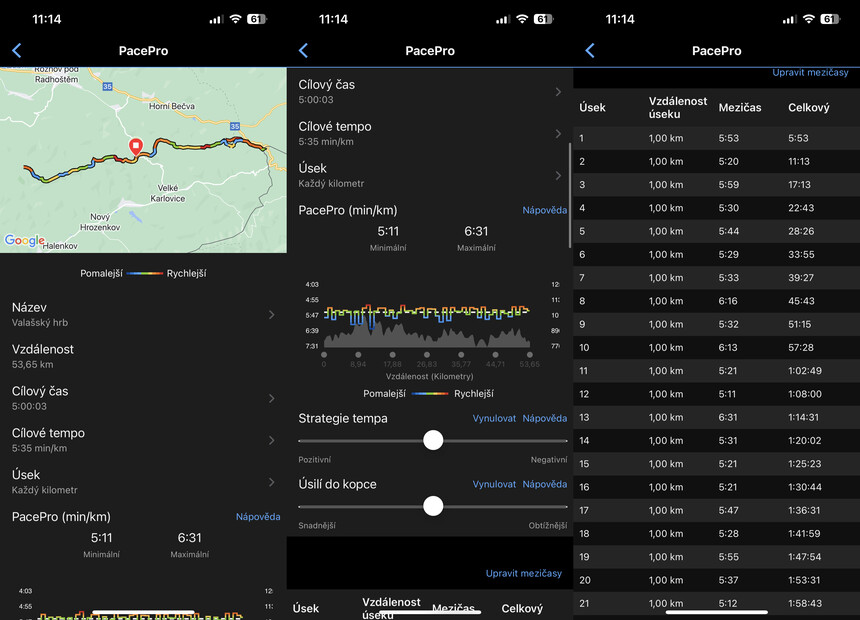The width and height of the screenshot is (860, 620).
Task: Open Nápověda for Úsilí do kopce
Action: [545, 484]
